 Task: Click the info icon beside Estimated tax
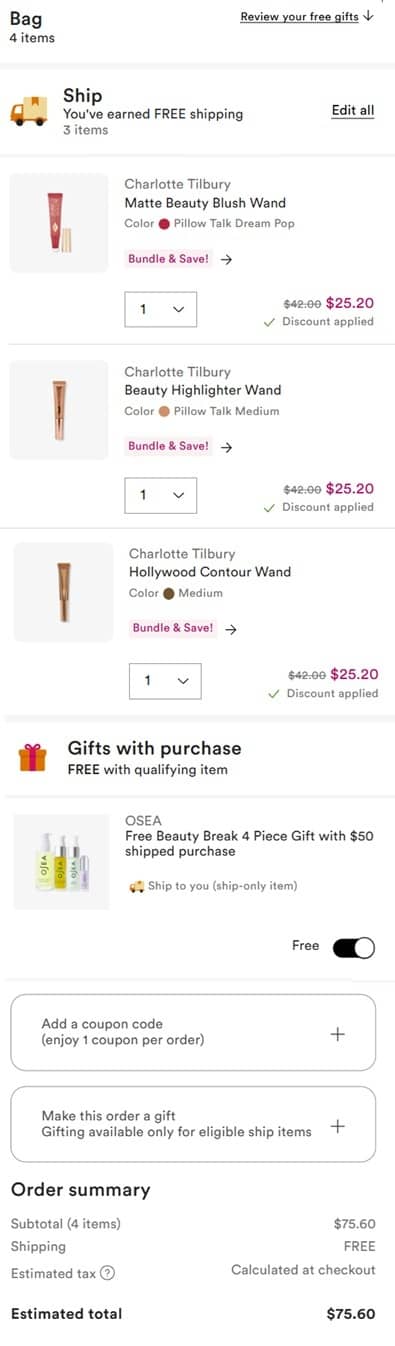108,1273
